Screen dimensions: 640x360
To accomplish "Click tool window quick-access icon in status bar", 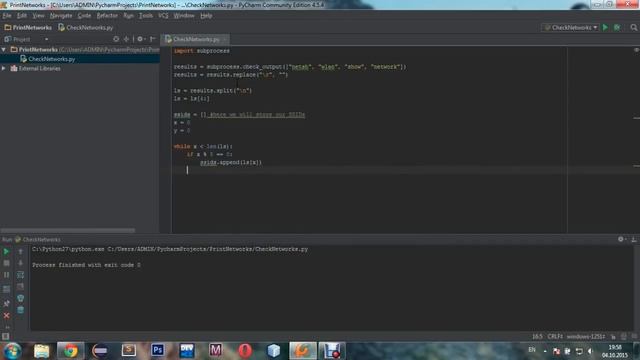I will 5,336.
